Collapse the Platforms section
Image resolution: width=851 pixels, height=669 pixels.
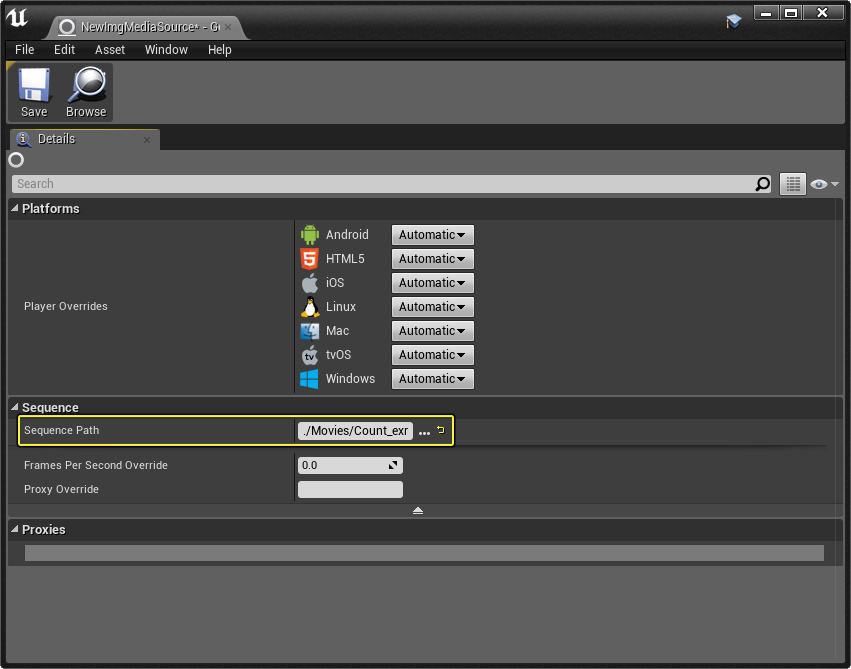(15, 208)
